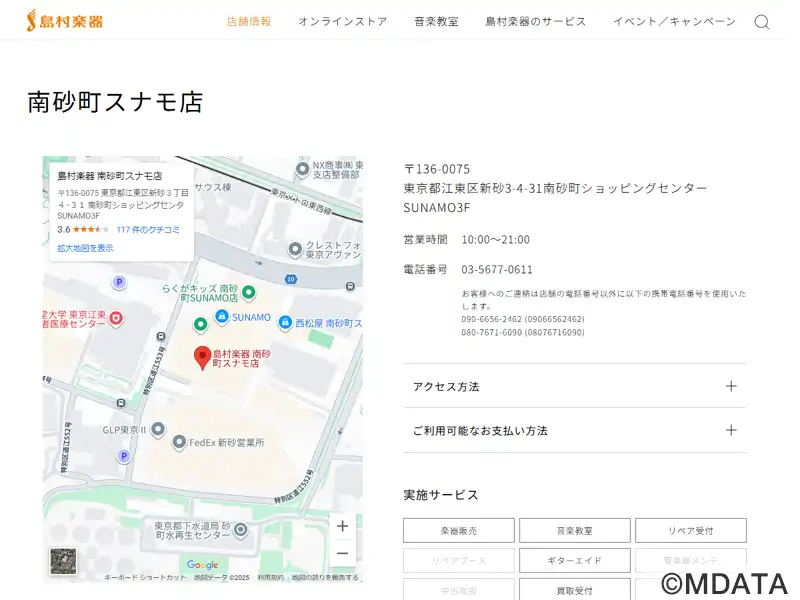The height and width of the screenshot is (600, 800).
Task: Switch map to satellite thumbnail view
Action: (x=63, y=561)
